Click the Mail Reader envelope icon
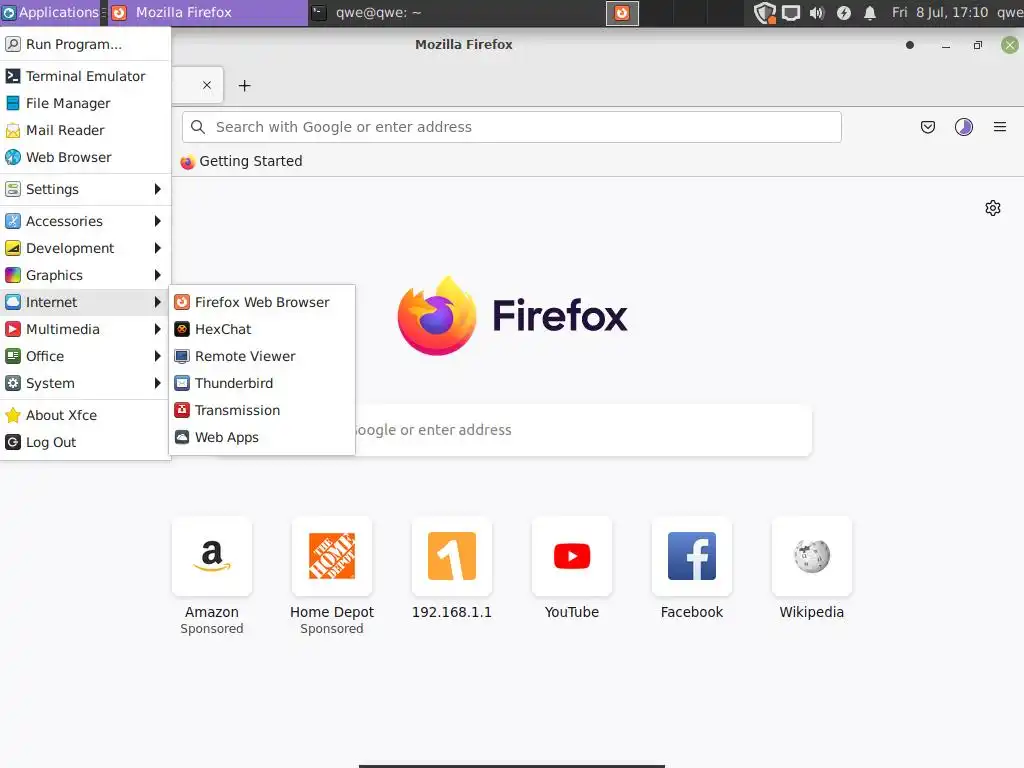Image resolution: width=1024 pixels, height=768 pixels. [x=12, y=131]
